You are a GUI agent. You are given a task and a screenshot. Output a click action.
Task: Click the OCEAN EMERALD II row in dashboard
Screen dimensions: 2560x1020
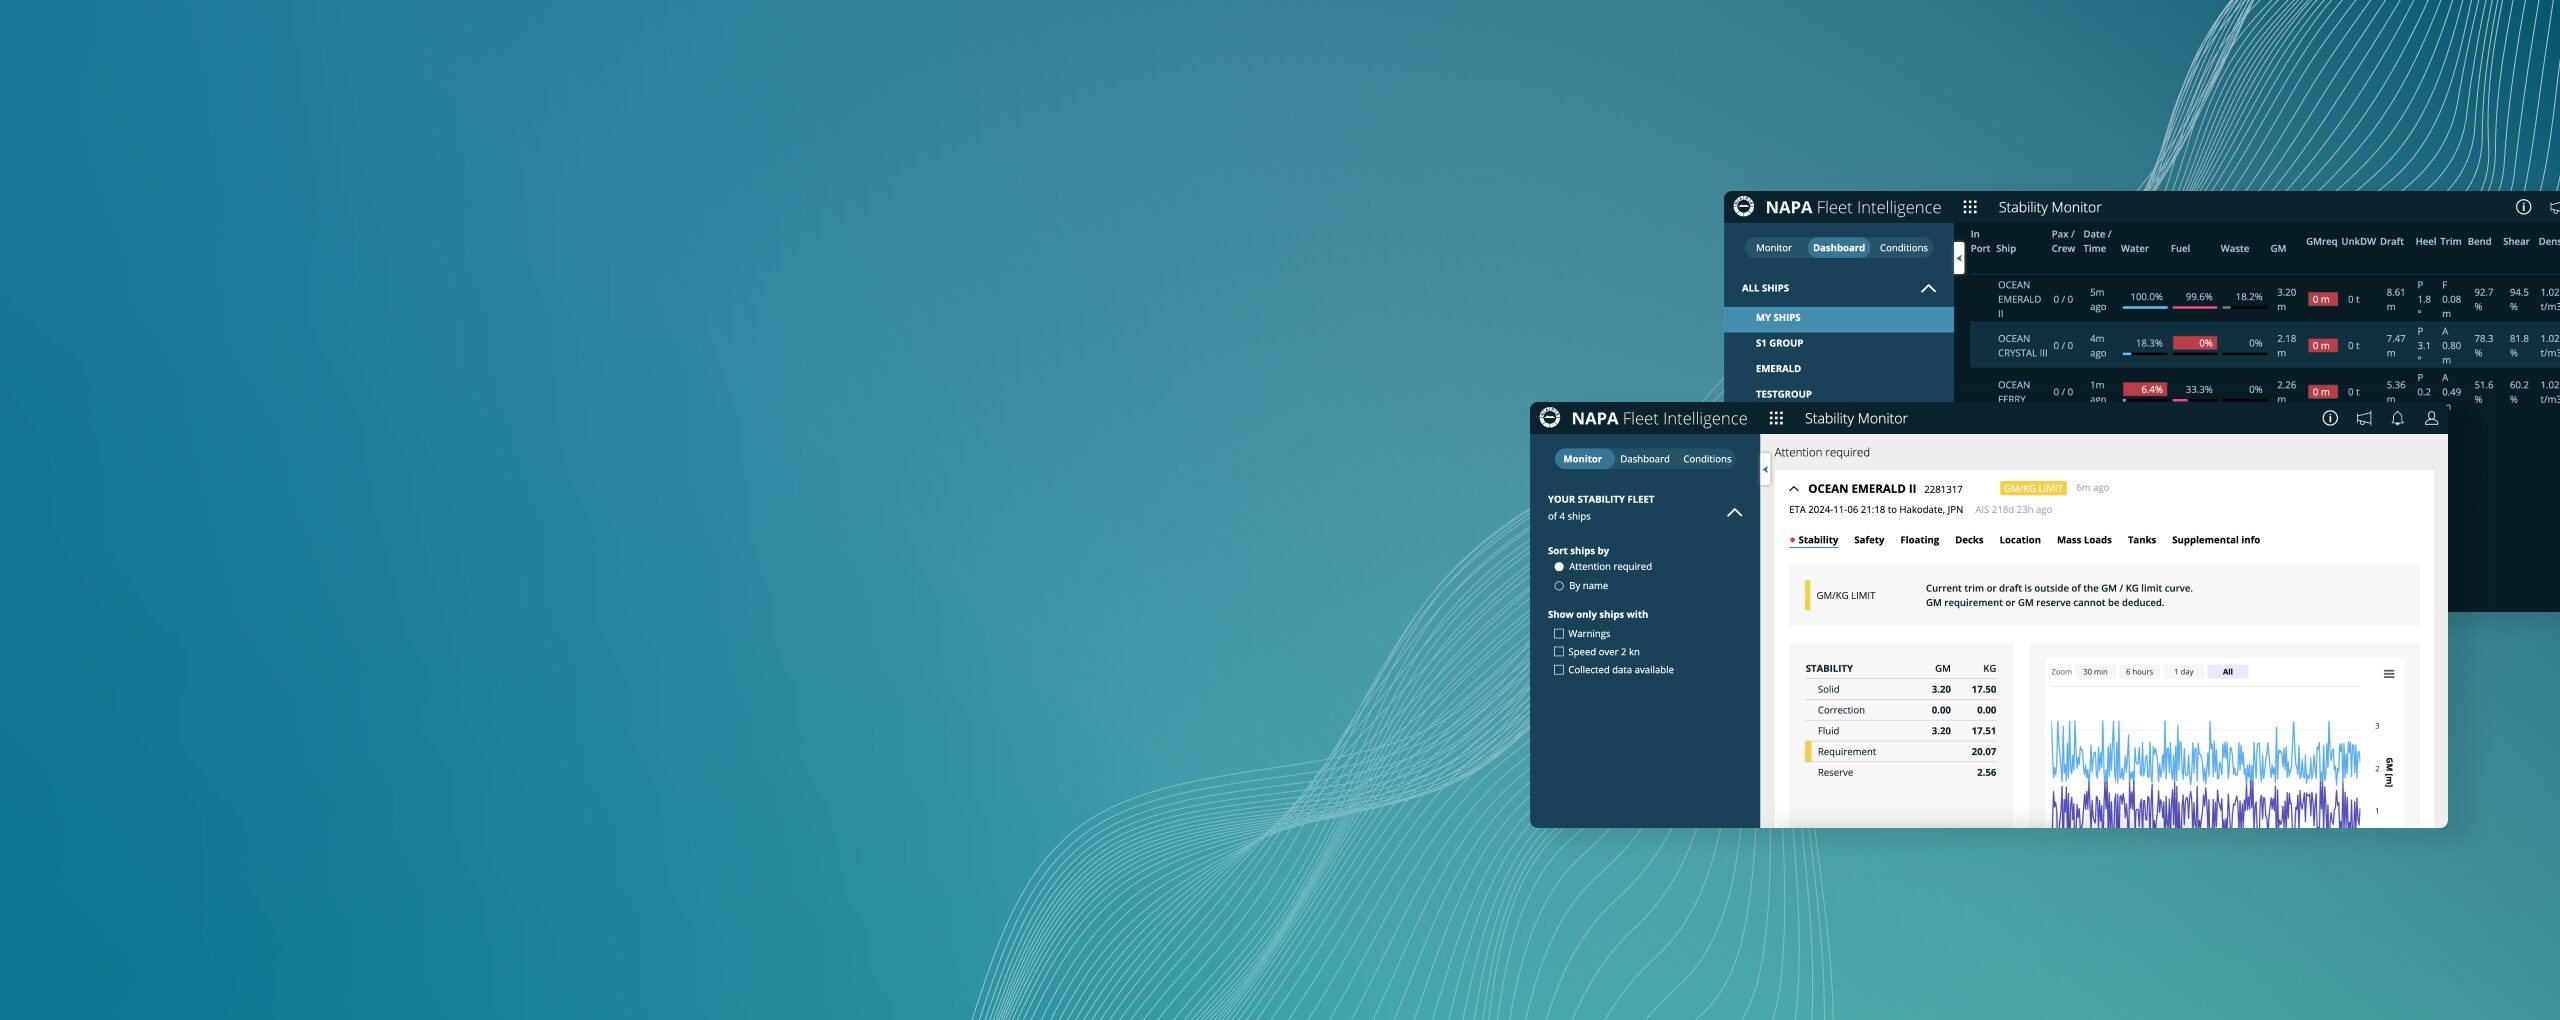[2264, 299]
